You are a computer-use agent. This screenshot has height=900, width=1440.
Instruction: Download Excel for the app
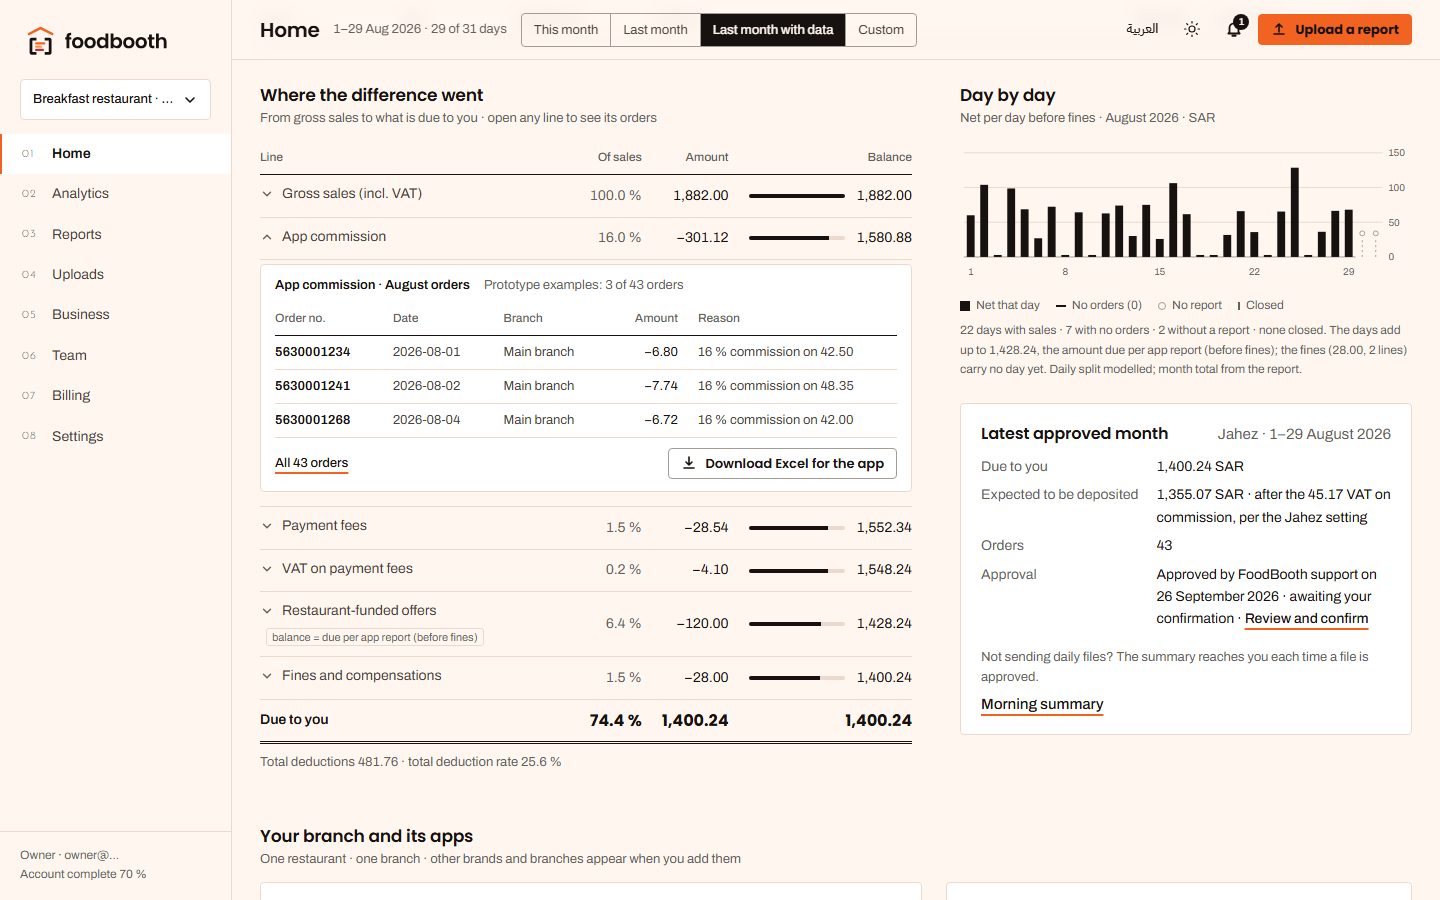pos(782,464)
